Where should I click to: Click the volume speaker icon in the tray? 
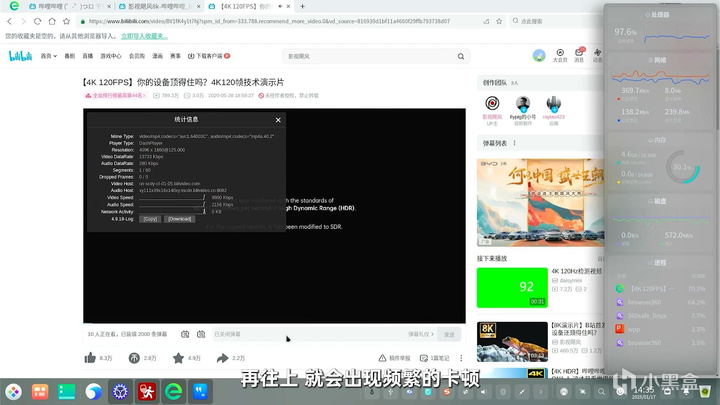pyautogui.click(x=483, y=392)
